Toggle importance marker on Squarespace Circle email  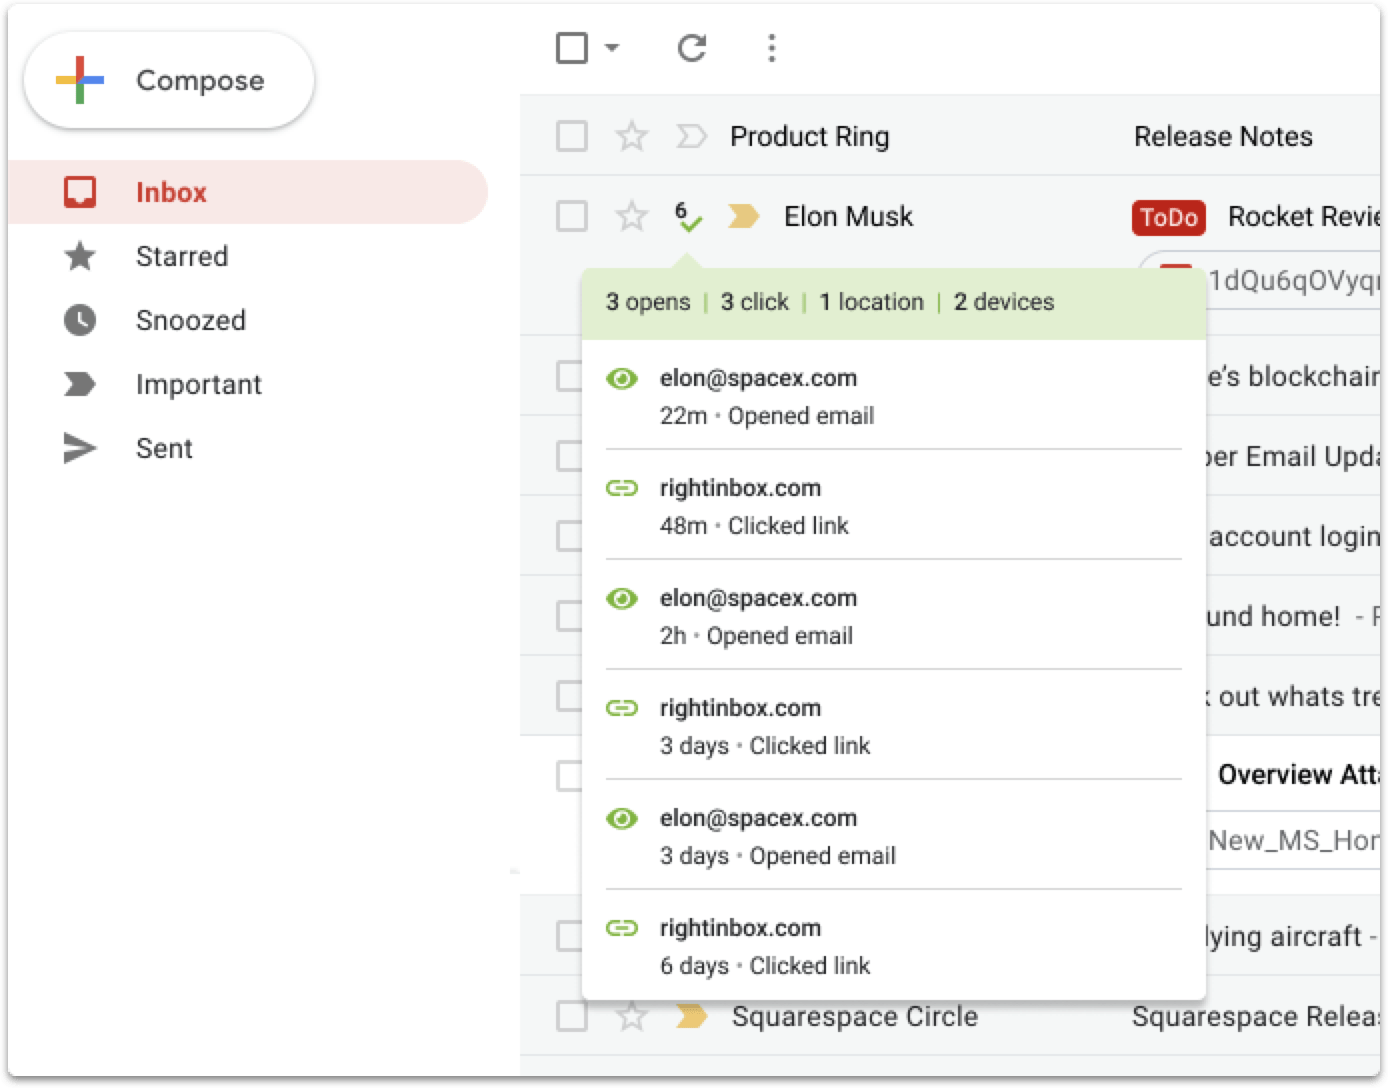point(691,1016)
